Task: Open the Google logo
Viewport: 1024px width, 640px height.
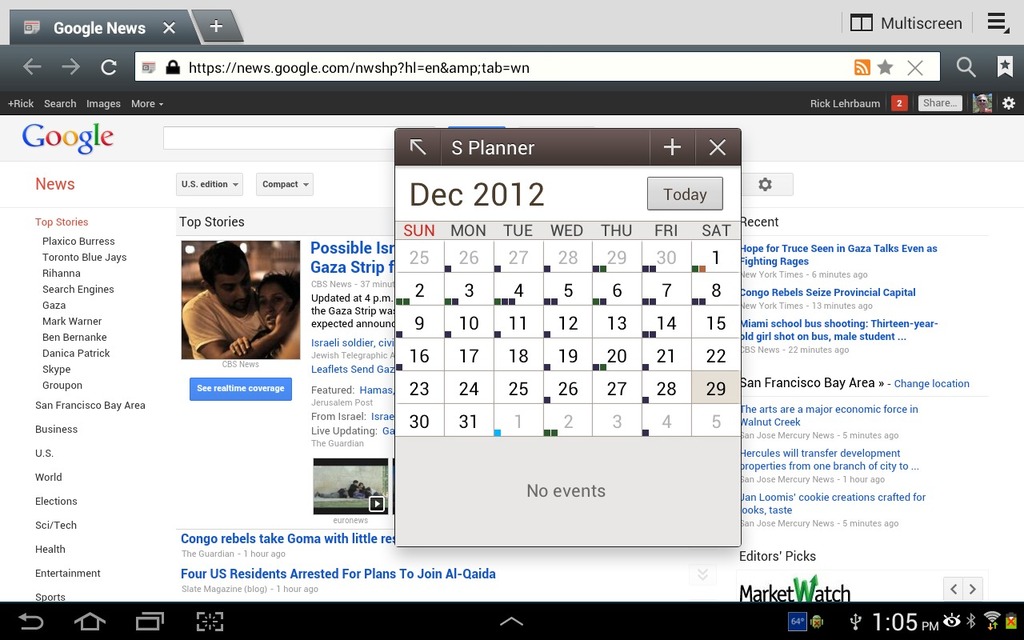Action: click(x=68, y=138)
